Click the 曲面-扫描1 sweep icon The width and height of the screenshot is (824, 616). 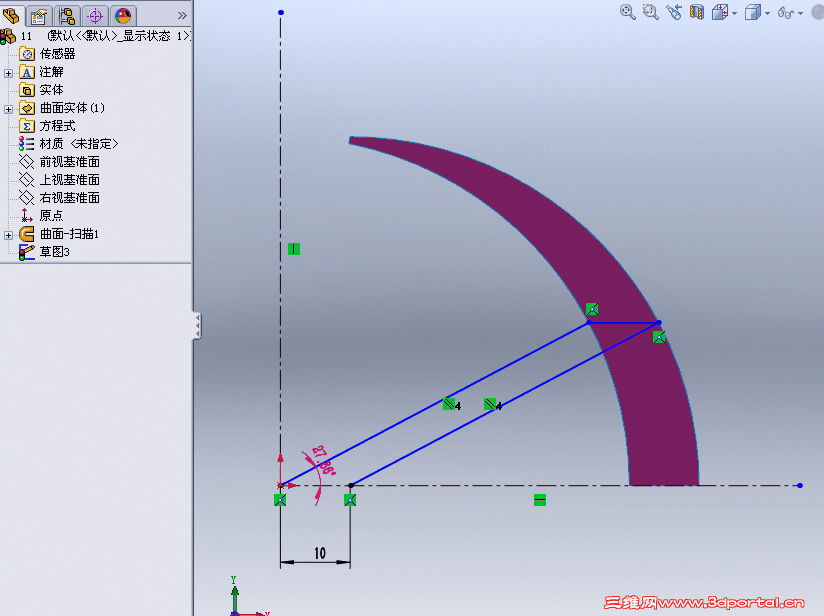(x=27, y=234)
